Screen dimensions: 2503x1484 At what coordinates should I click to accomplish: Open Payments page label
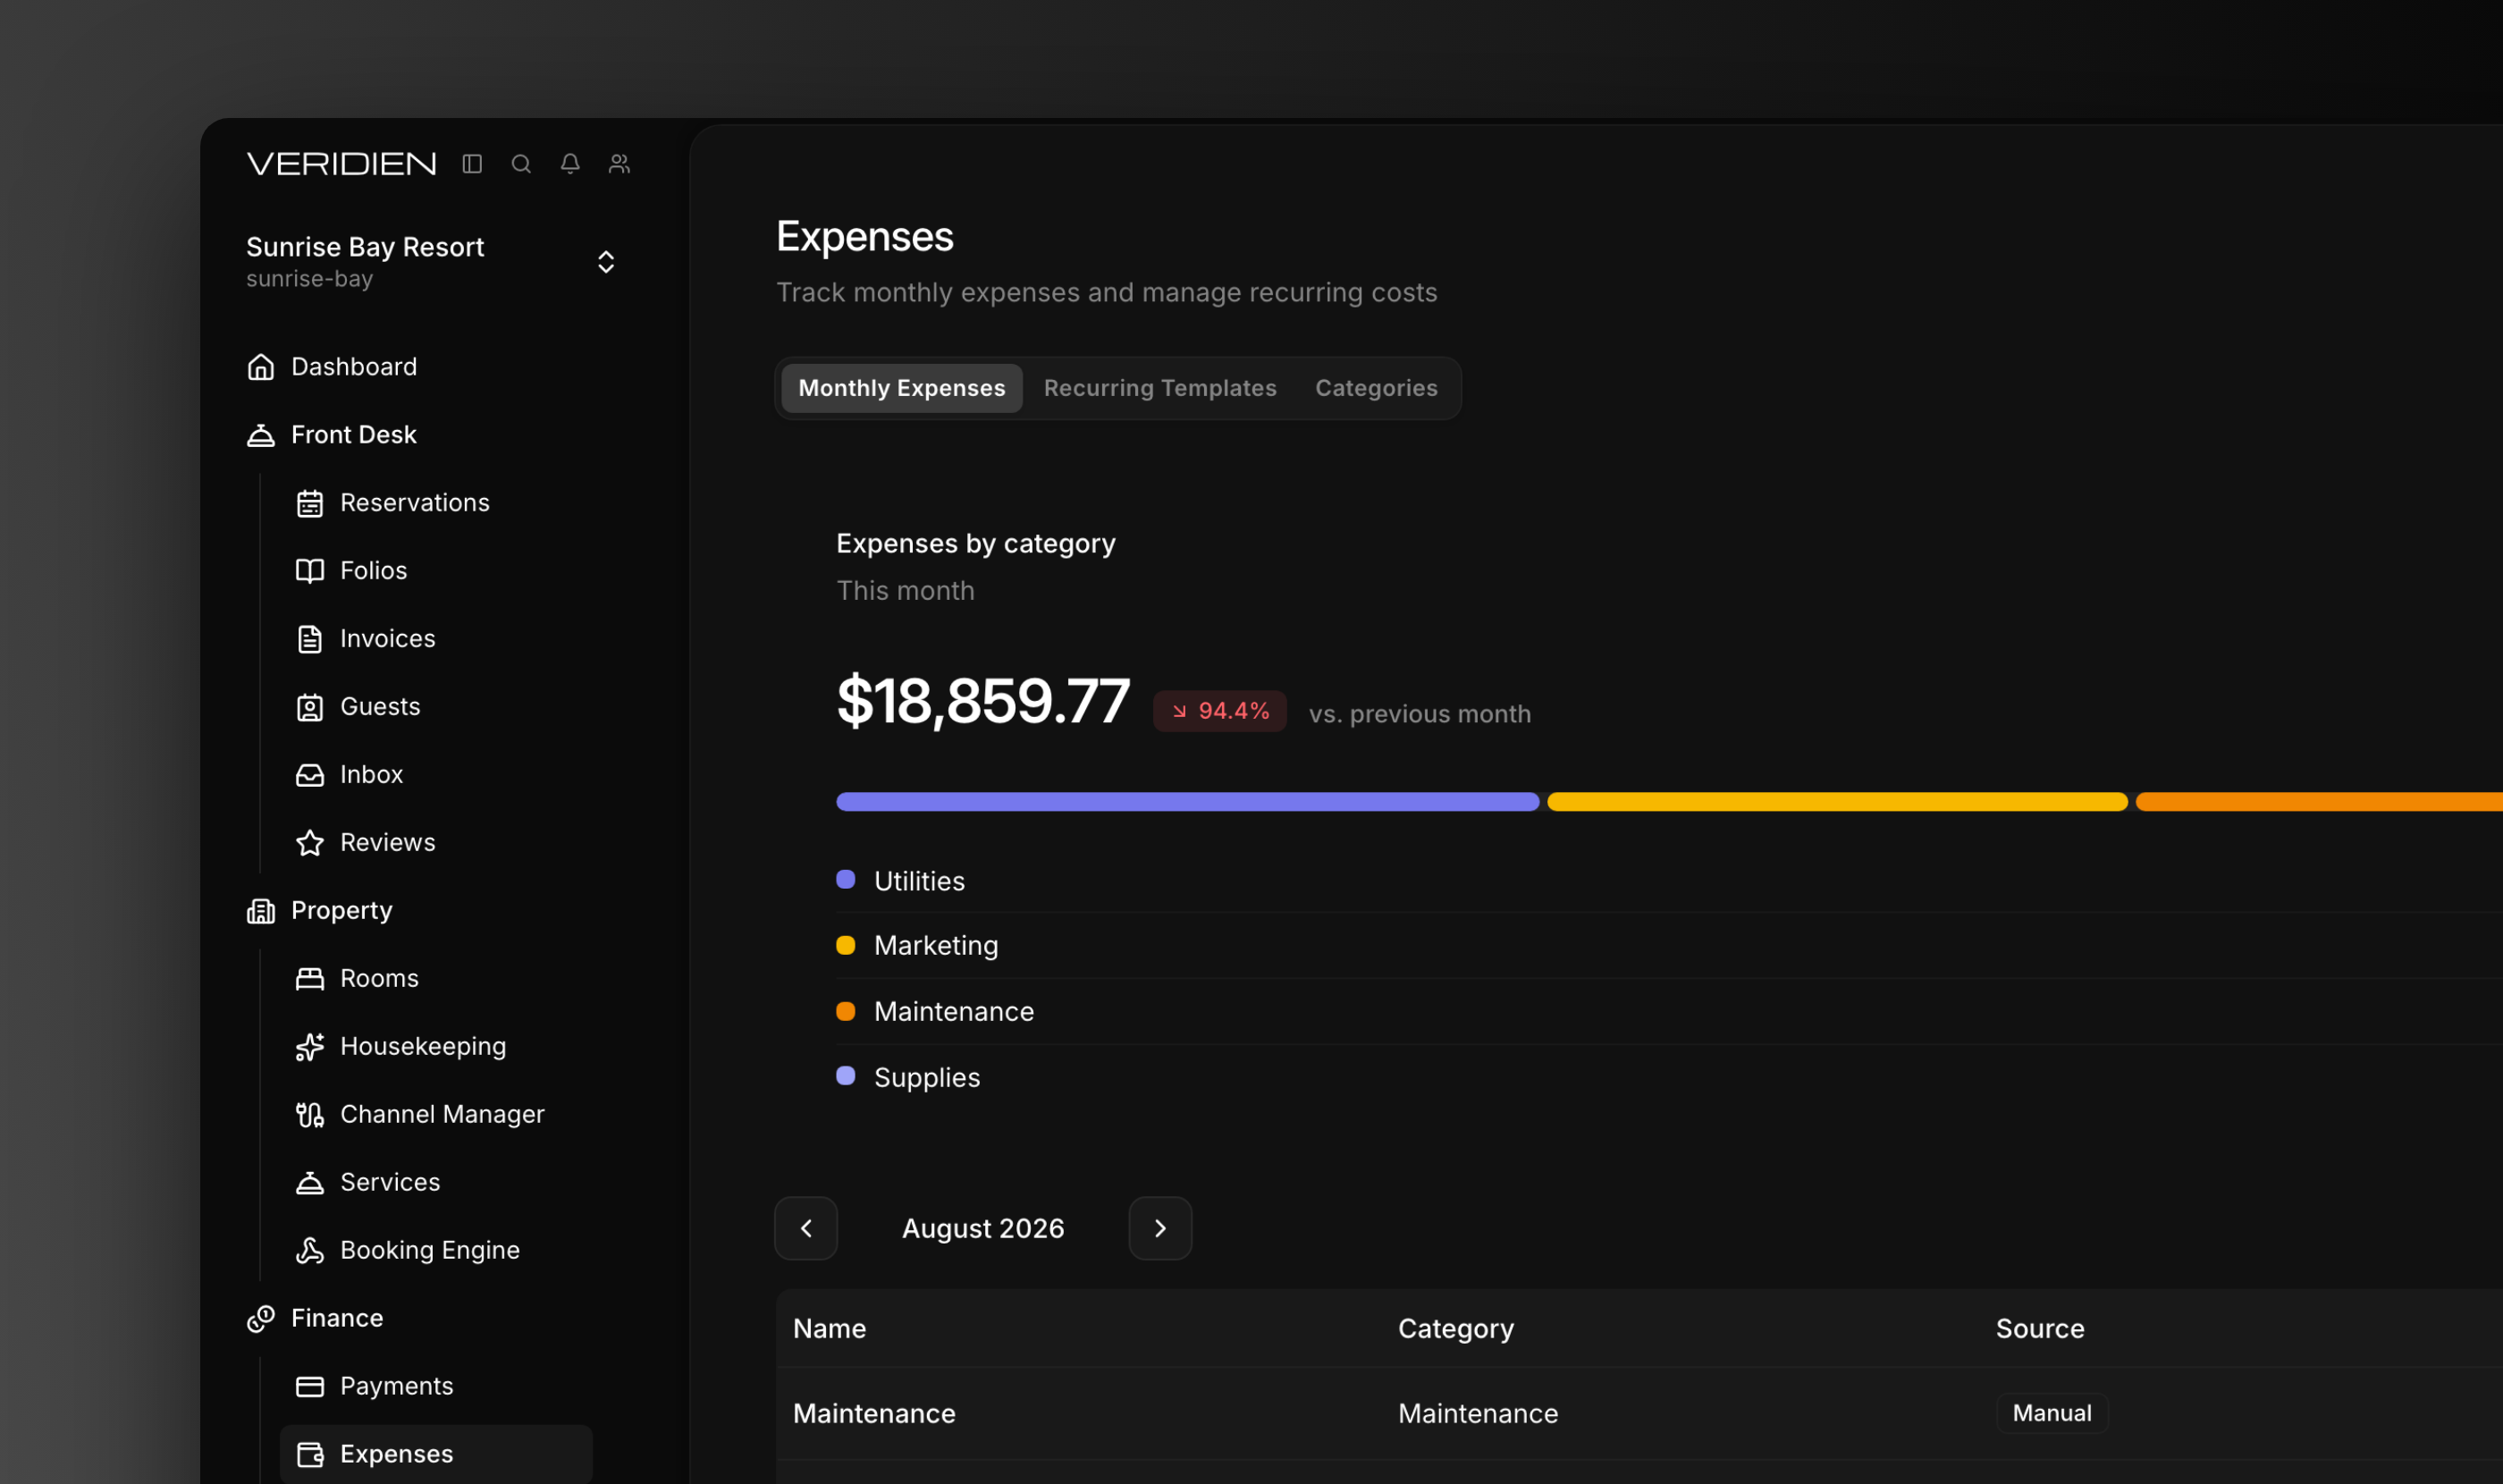397,1387
